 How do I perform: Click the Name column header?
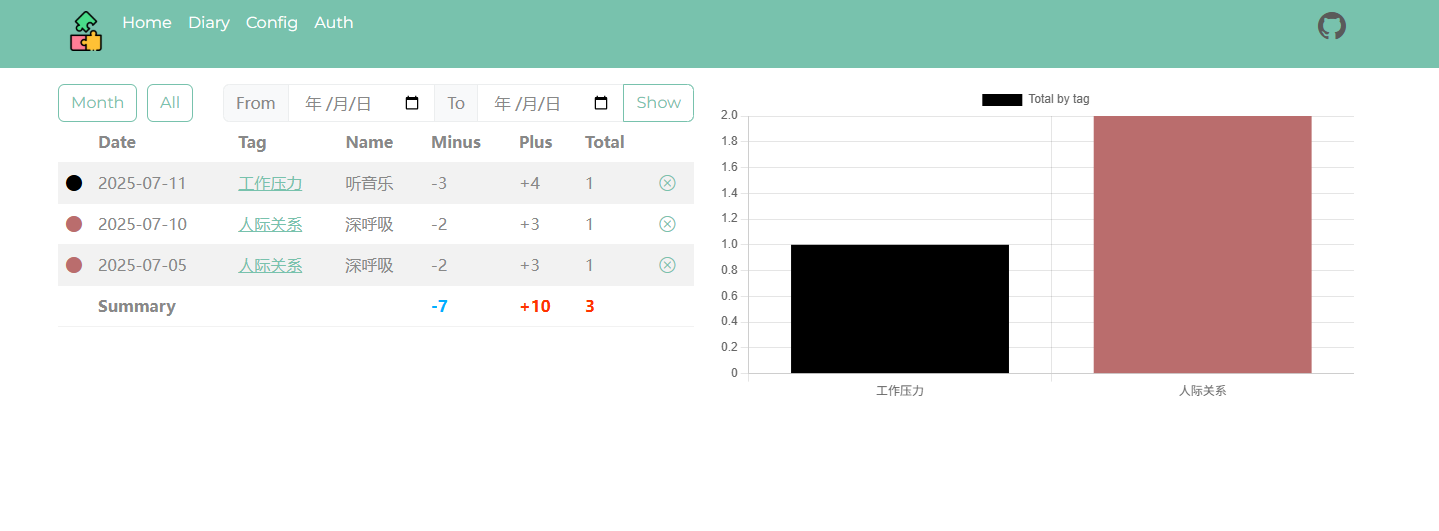[369, 142]
